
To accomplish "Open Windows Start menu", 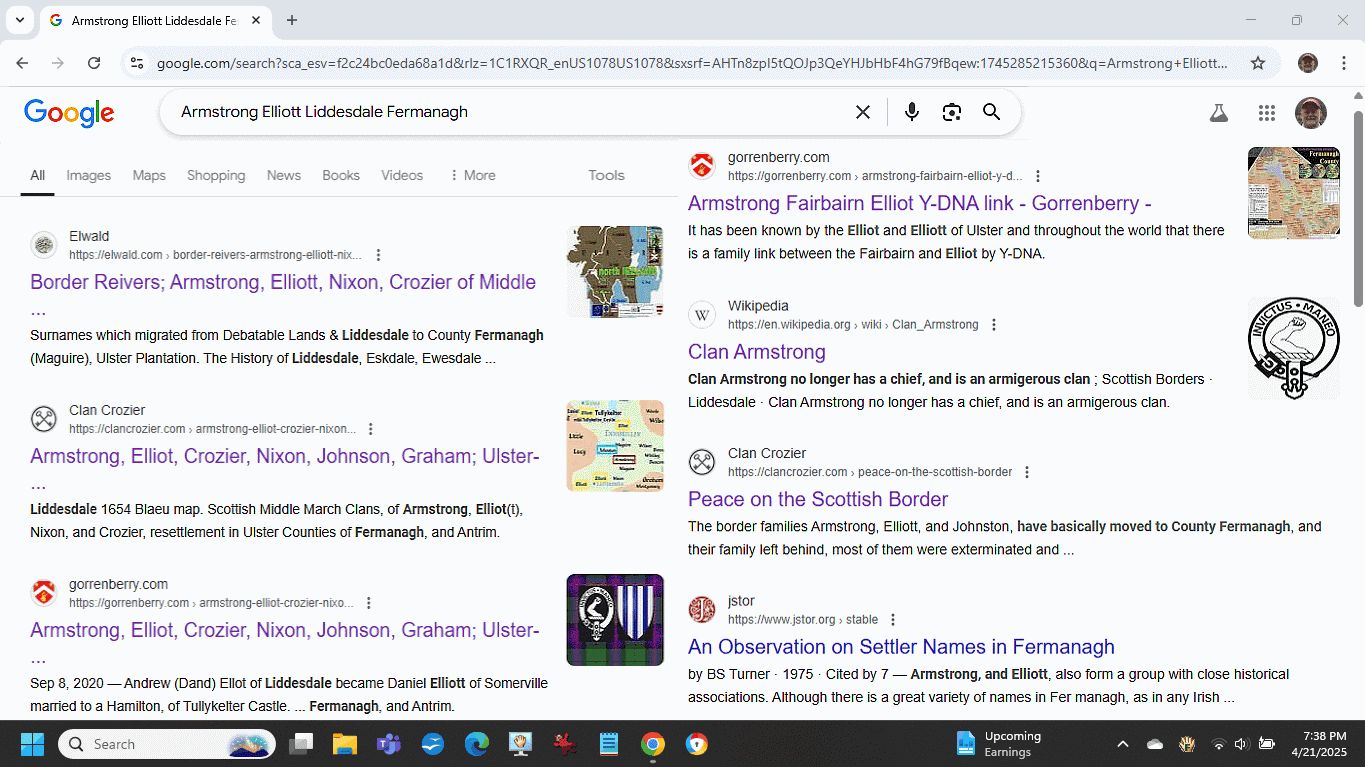I will pos(32,744).
